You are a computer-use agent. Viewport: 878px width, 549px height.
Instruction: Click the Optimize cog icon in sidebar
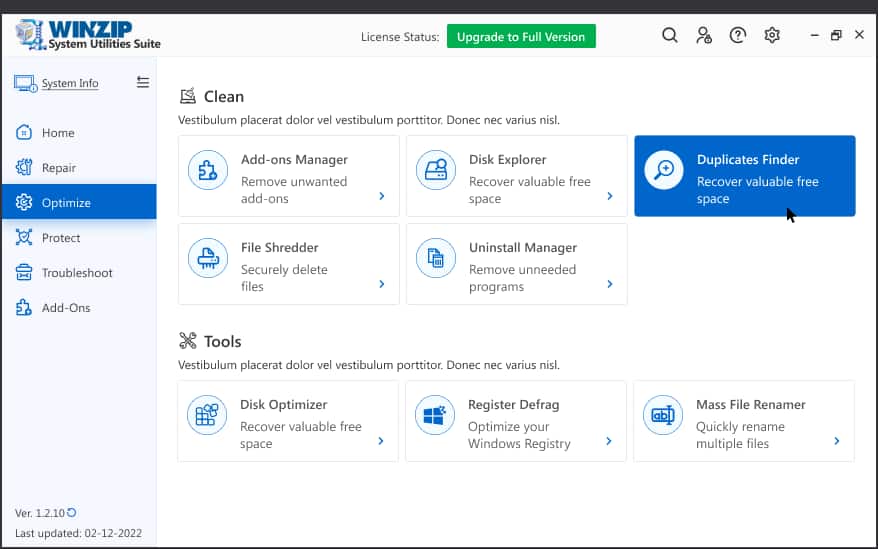tap(24, 202)
